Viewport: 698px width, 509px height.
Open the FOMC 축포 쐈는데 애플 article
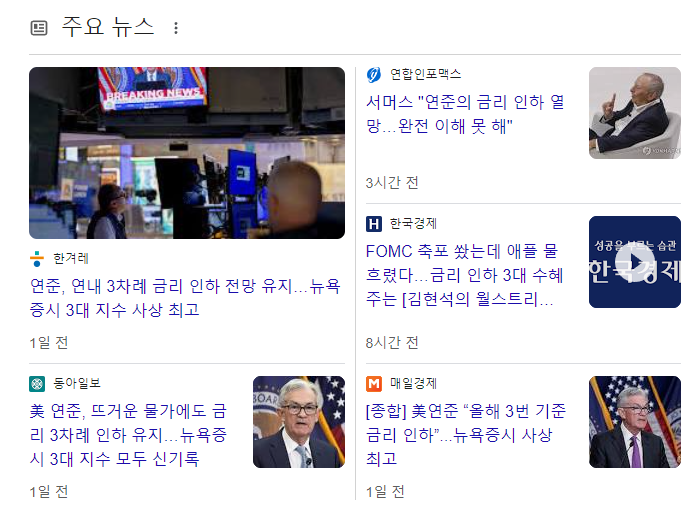coord(464,275)
